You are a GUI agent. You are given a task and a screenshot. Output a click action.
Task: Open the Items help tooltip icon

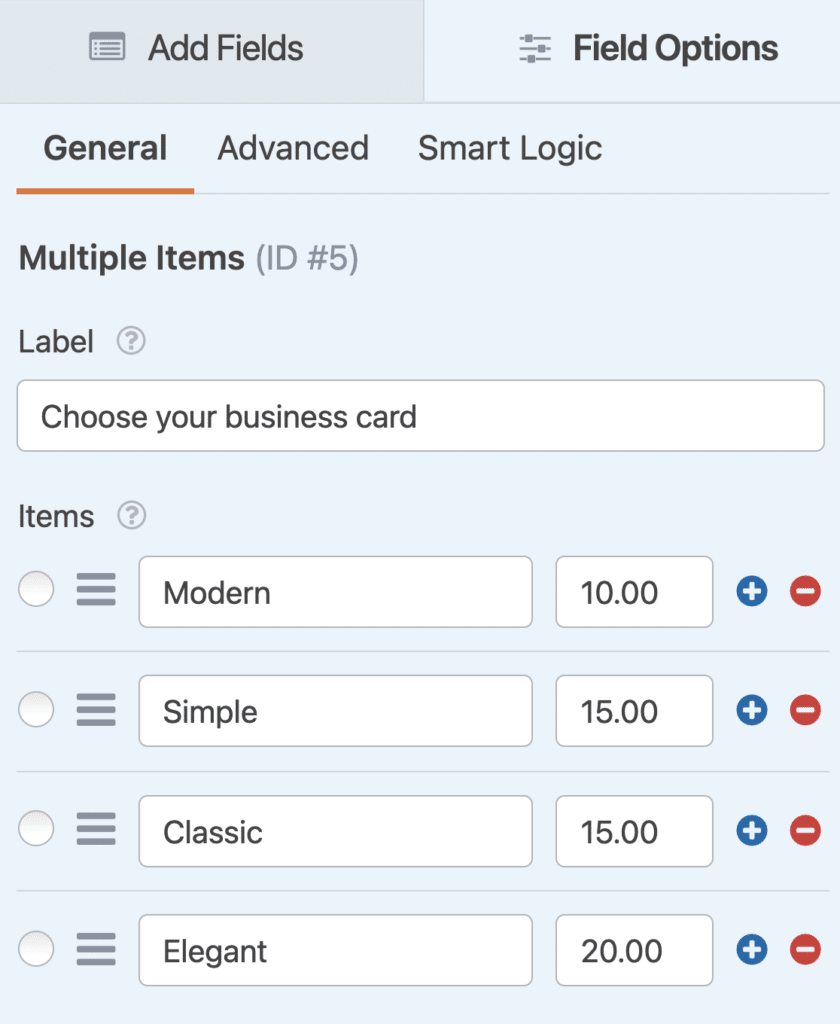tap(130, 517)
